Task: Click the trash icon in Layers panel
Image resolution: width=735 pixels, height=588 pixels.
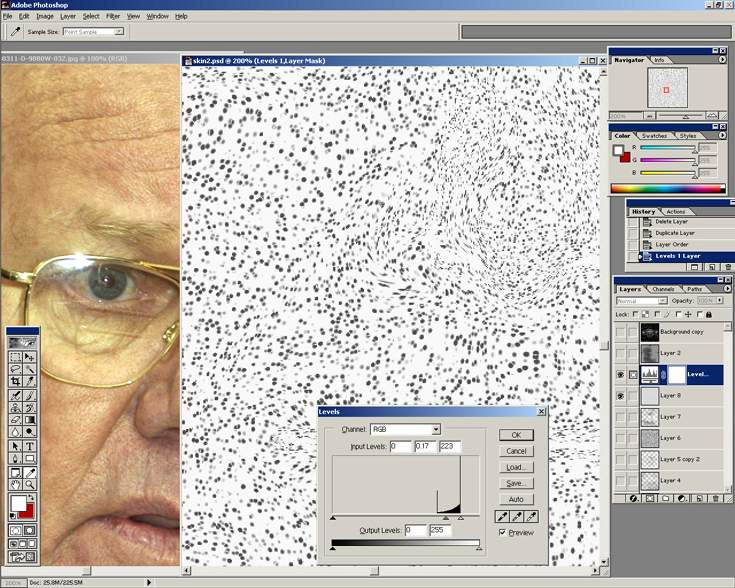Action: click(x=716, y=499)
